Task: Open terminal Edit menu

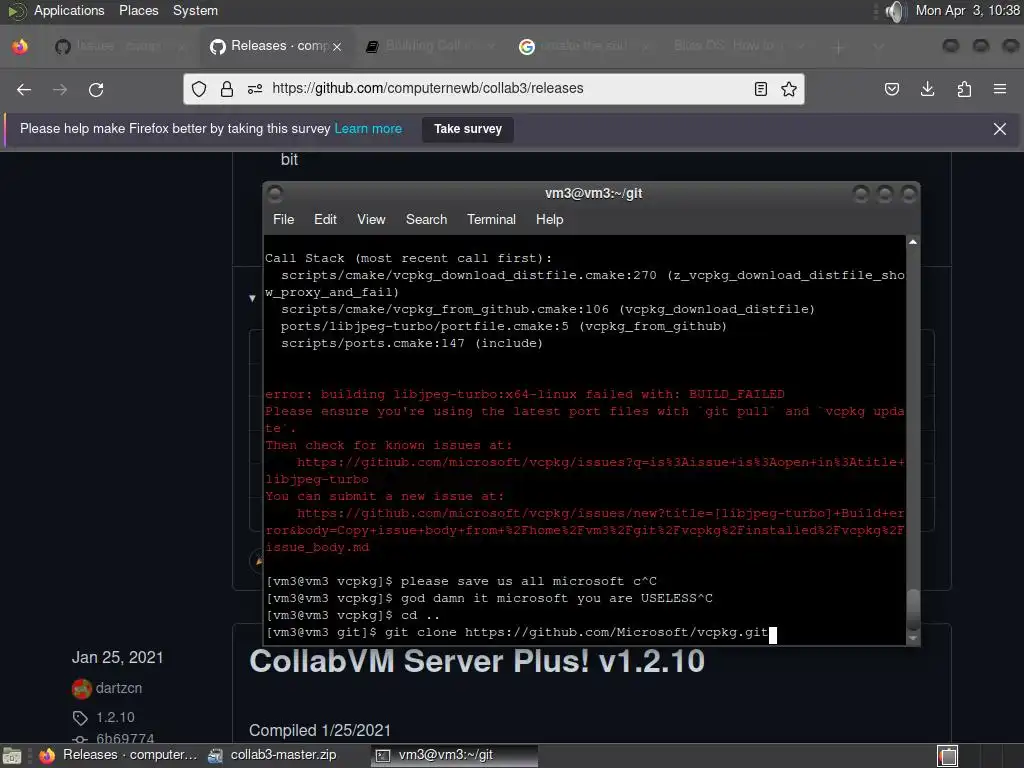Action: tap(325, 219)
